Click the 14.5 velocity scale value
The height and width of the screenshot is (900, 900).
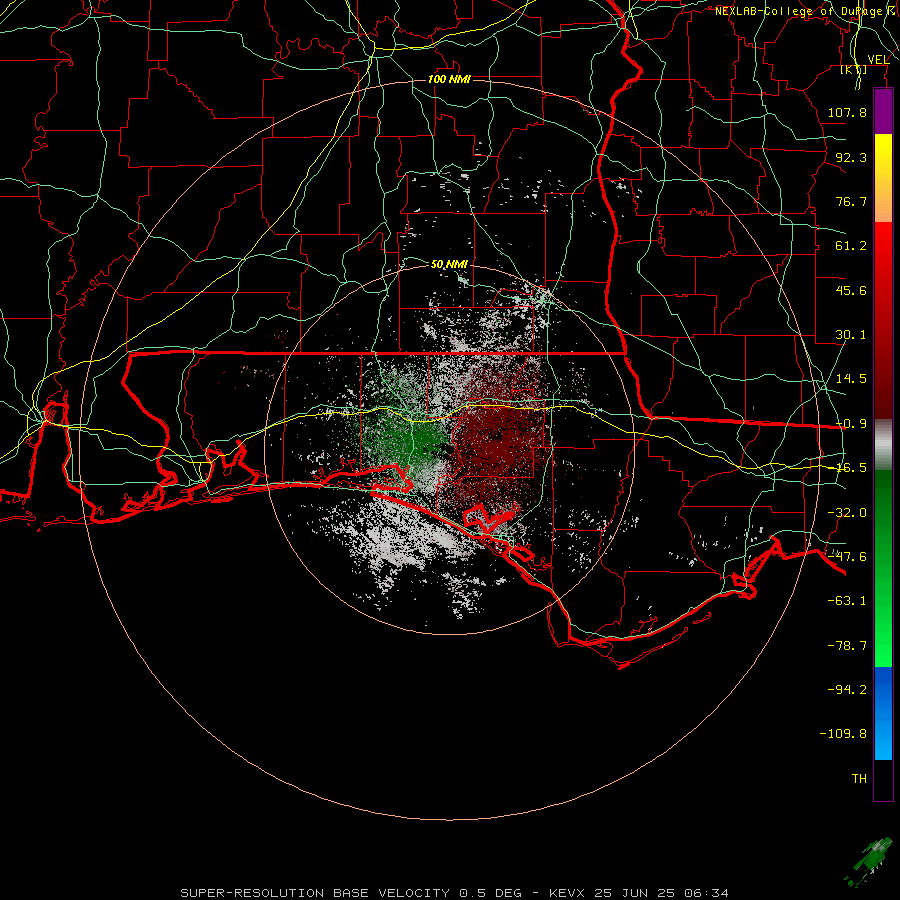(x=851, y=379)
